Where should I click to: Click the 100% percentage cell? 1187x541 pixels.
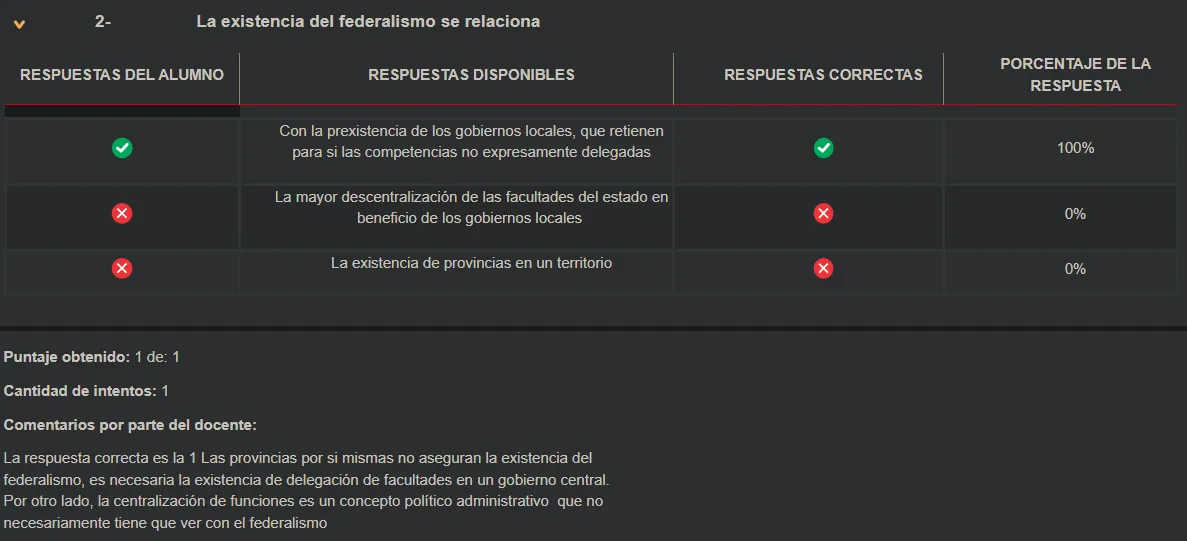click(x=1075, y=148)
